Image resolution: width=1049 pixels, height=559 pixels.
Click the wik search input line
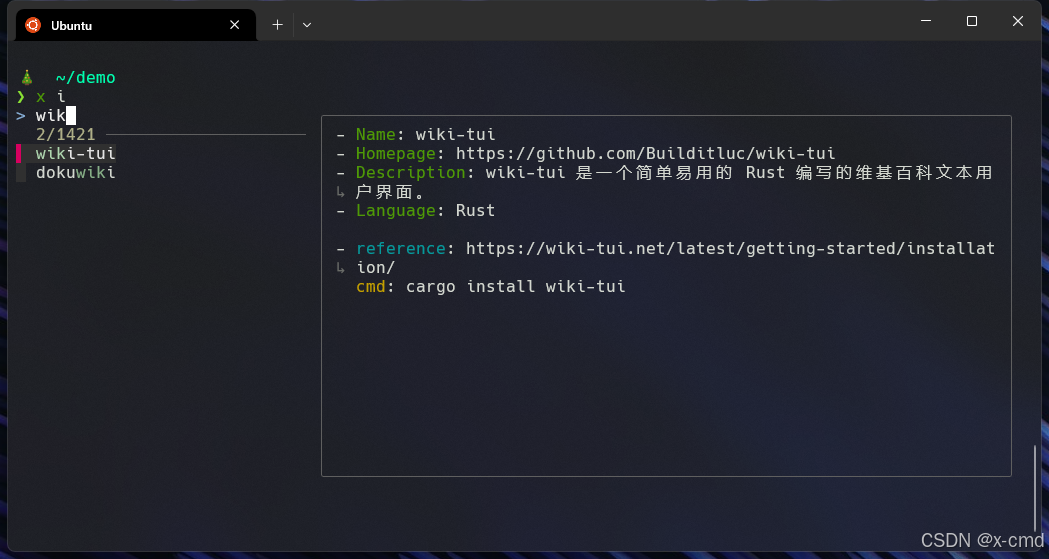coord(46,116)
